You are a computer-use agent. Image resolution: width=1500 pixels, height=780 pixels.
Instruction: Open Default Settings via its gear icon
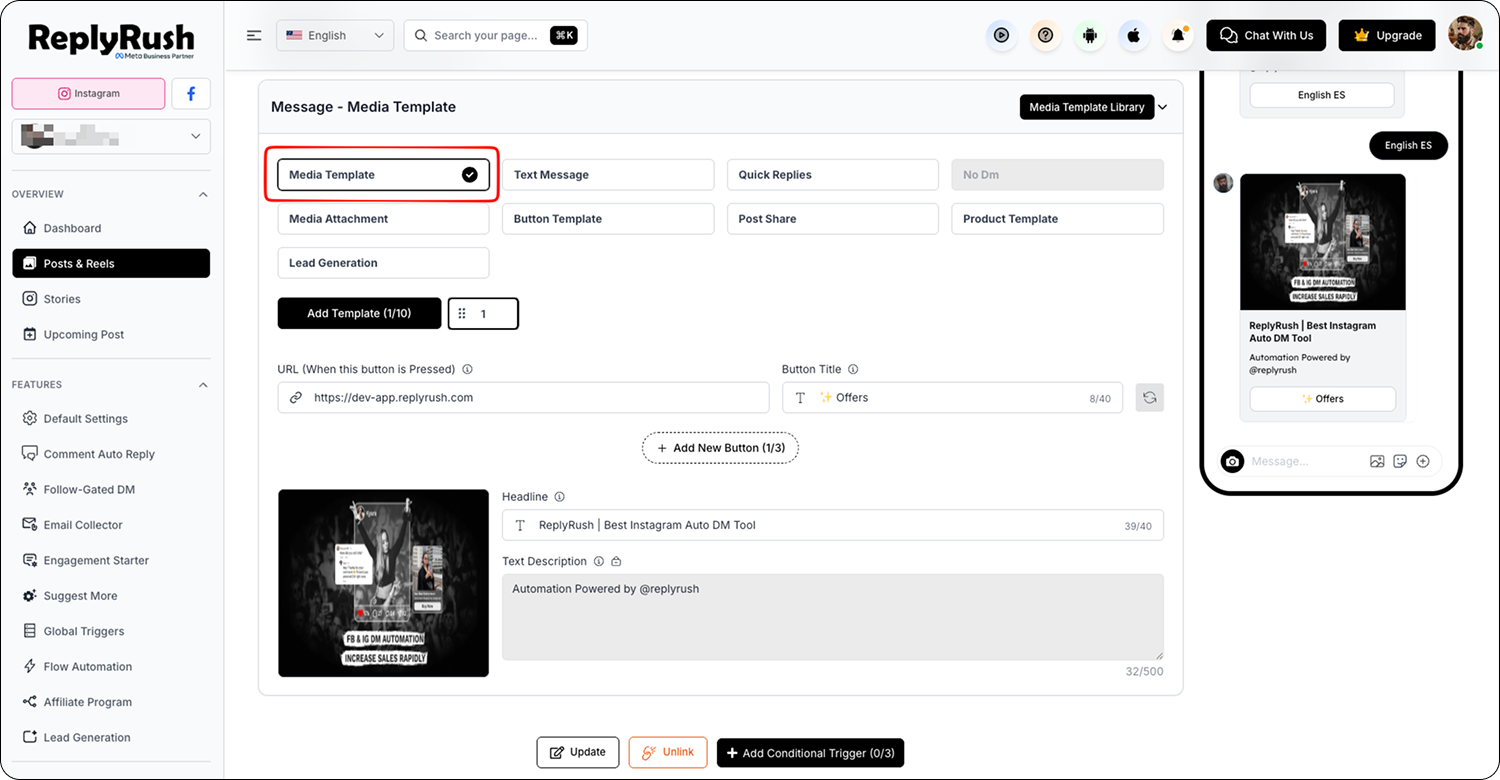tap(29, 419)
